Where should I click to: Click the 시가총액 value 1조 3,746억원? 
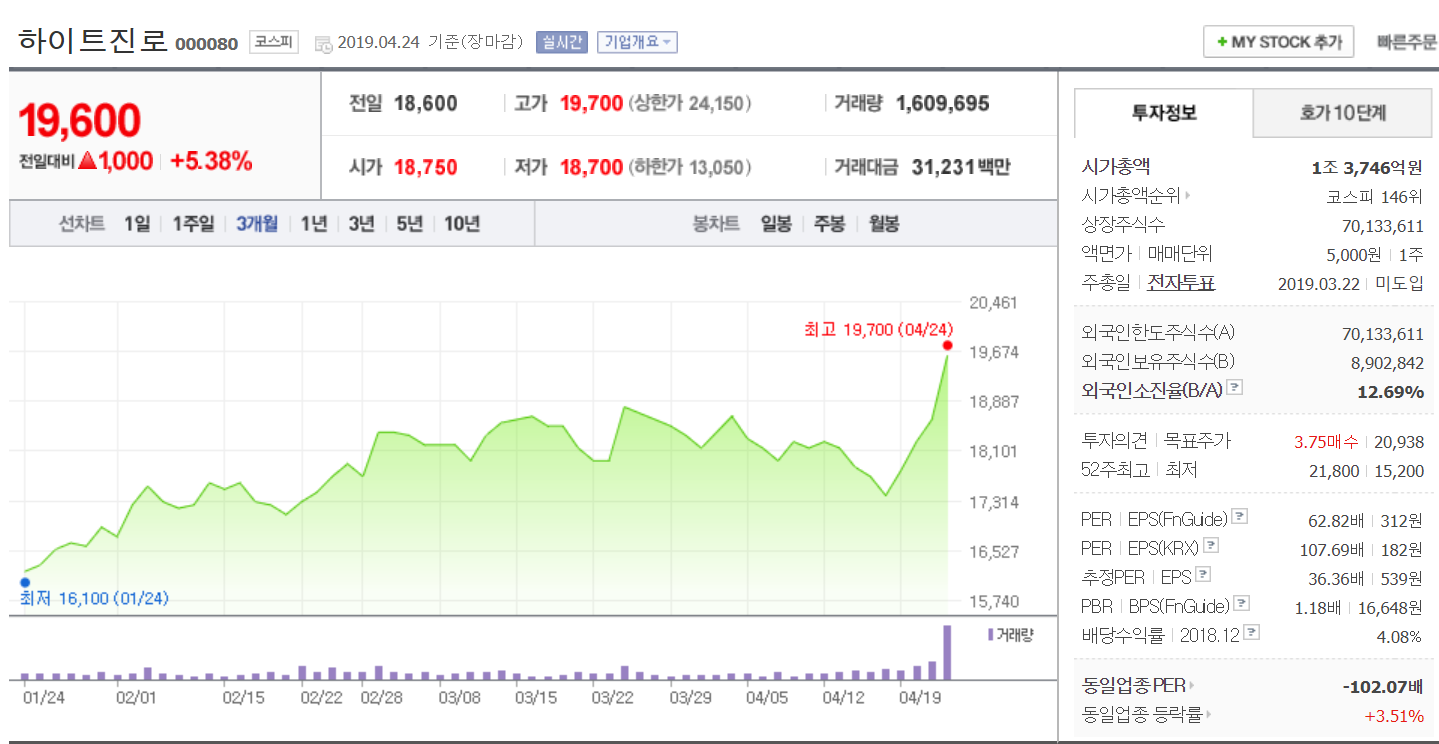pyautogui.click(x=1367, y=167)
